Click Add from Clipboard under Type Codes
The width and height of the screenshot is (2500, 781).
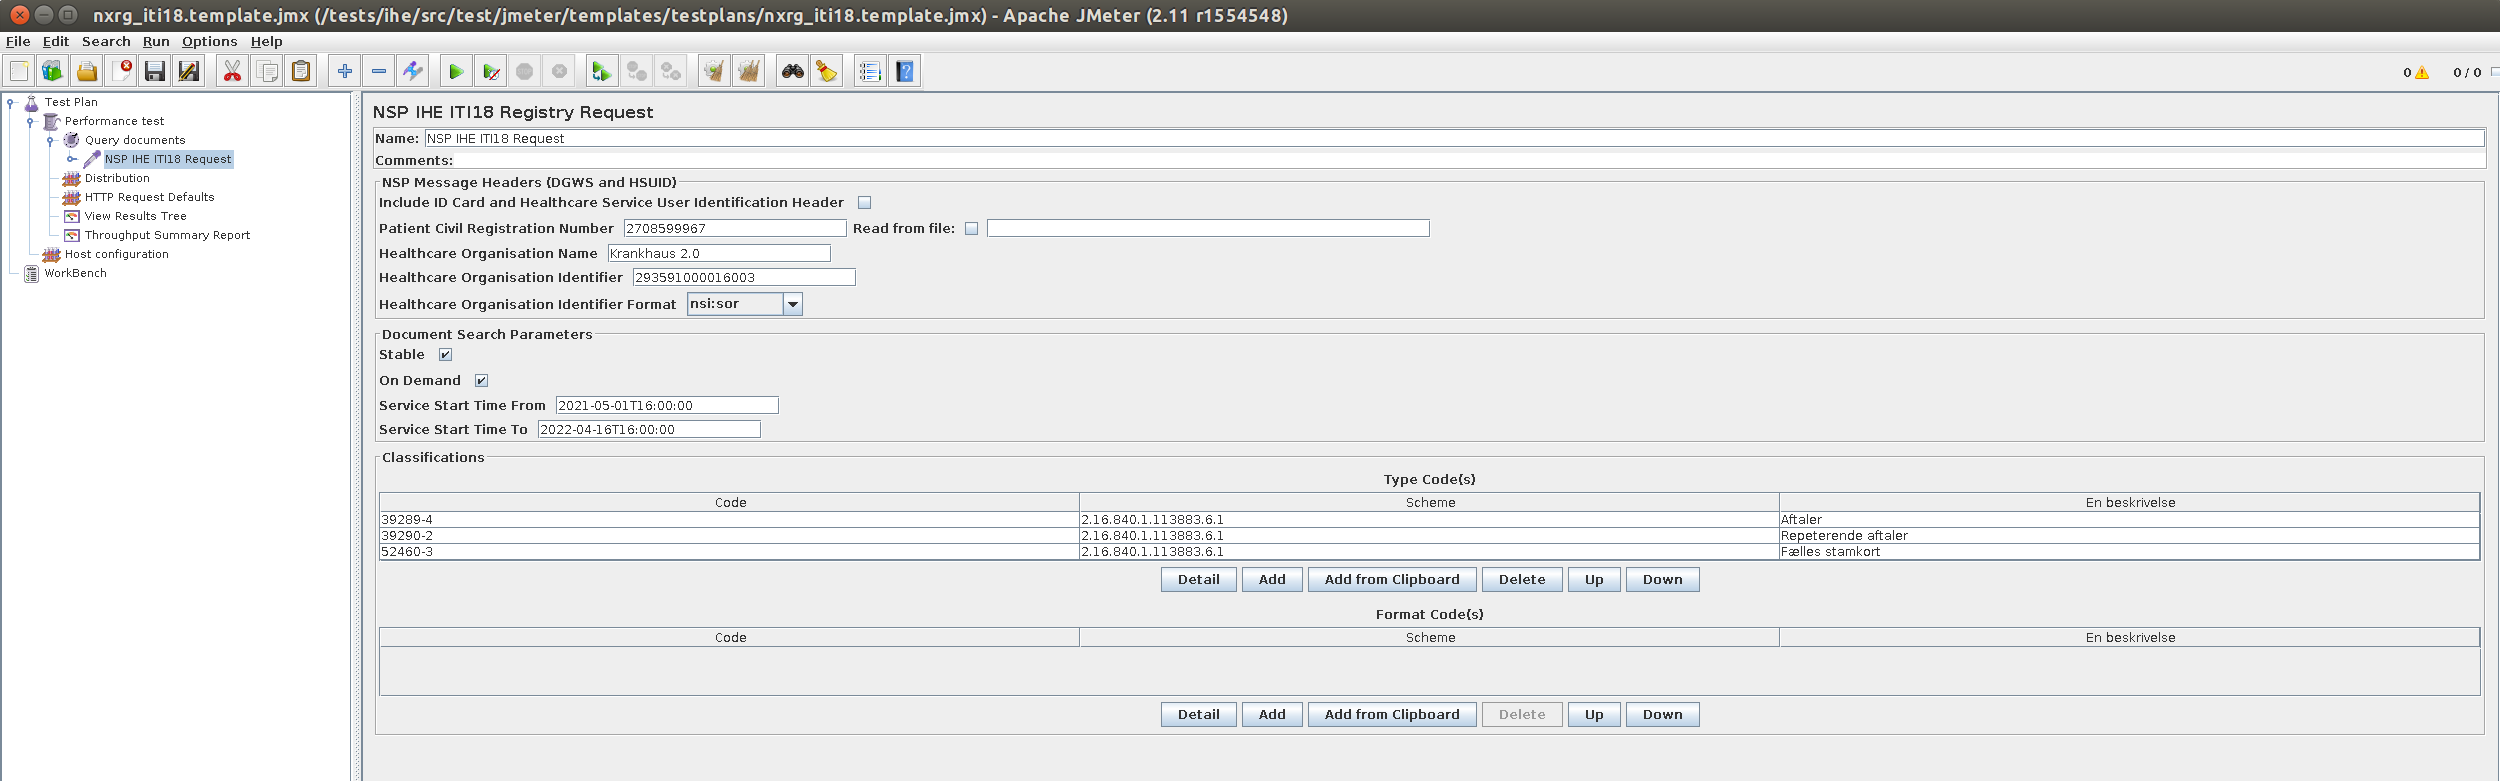(1391, 580)
